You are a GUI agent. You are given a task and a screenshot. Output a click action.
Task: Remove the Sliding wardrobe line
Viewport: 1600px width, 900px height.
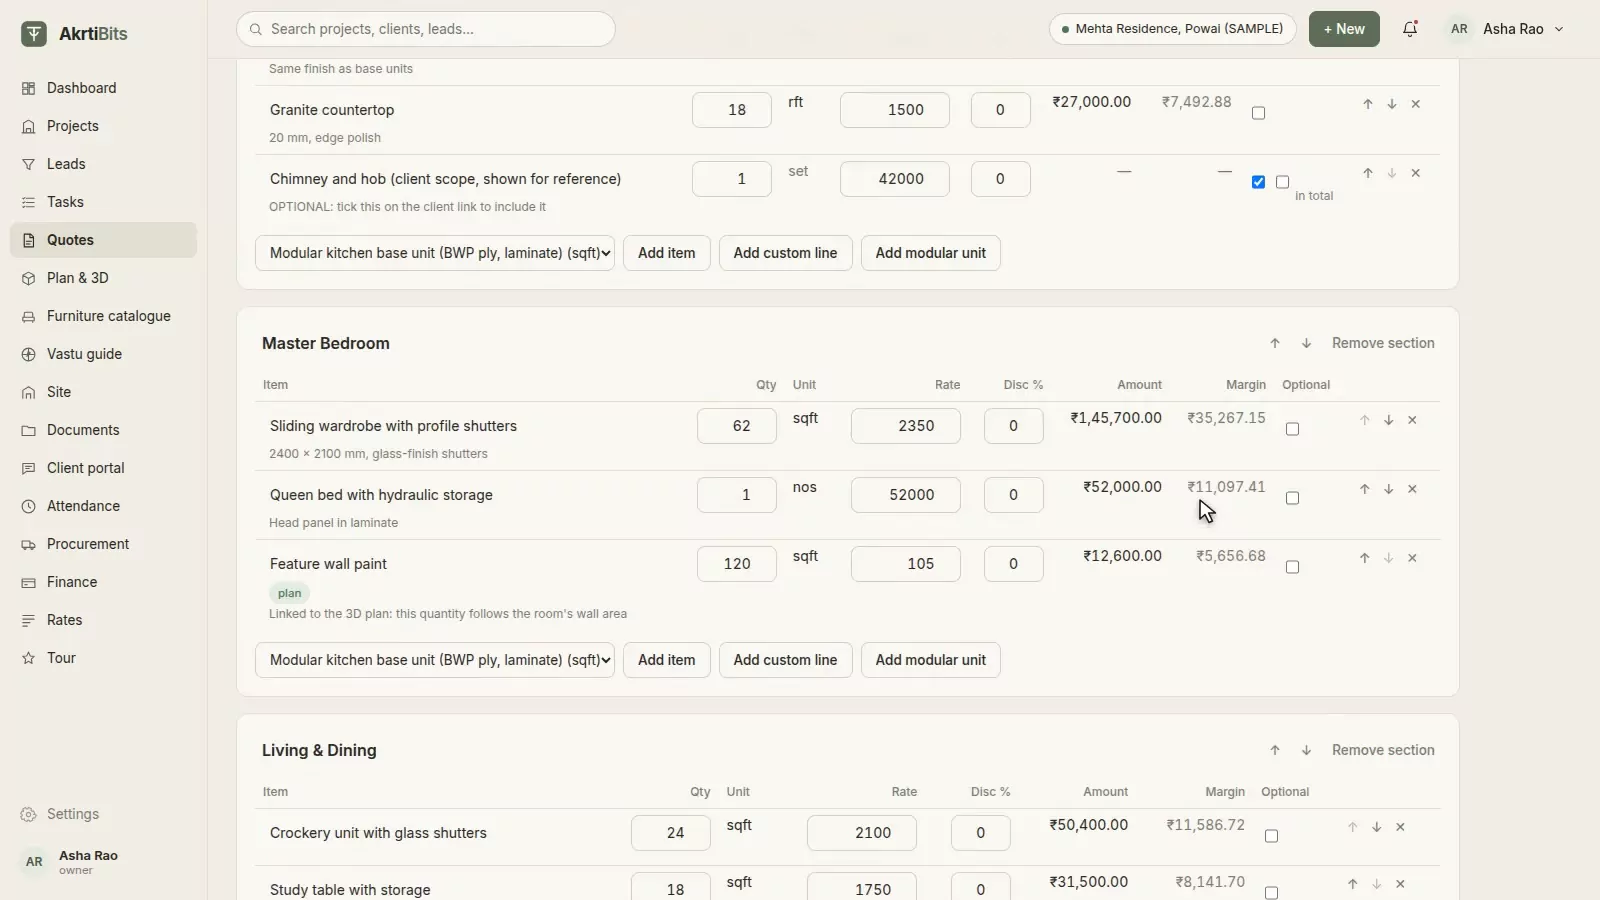click(1413, 420)
